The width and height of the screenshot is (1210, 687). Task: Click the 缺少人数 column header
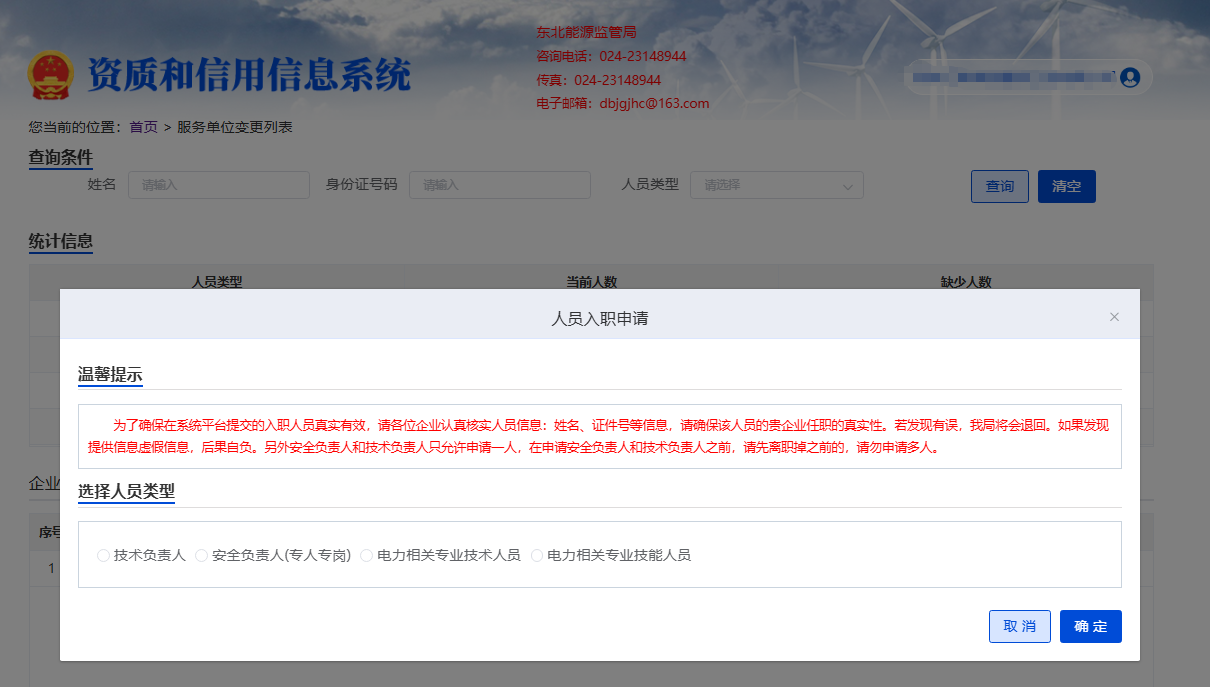966,282
